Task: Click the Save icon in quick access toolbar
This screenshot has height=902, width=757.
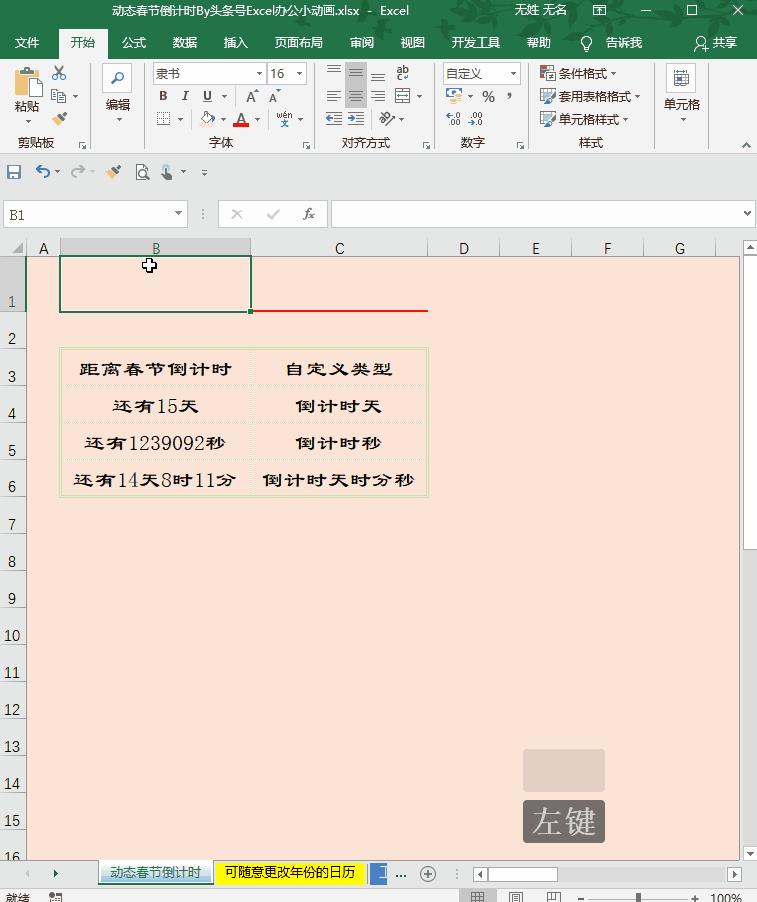Action: point(14,171)
